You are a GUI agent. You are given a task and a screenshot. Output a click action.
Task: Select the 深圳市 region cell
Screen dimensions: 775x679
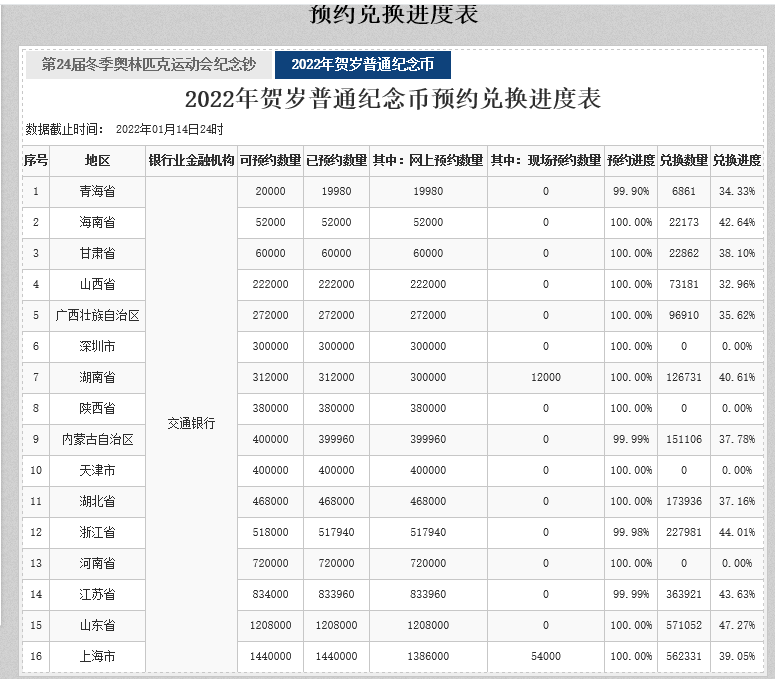click(97, 346)
